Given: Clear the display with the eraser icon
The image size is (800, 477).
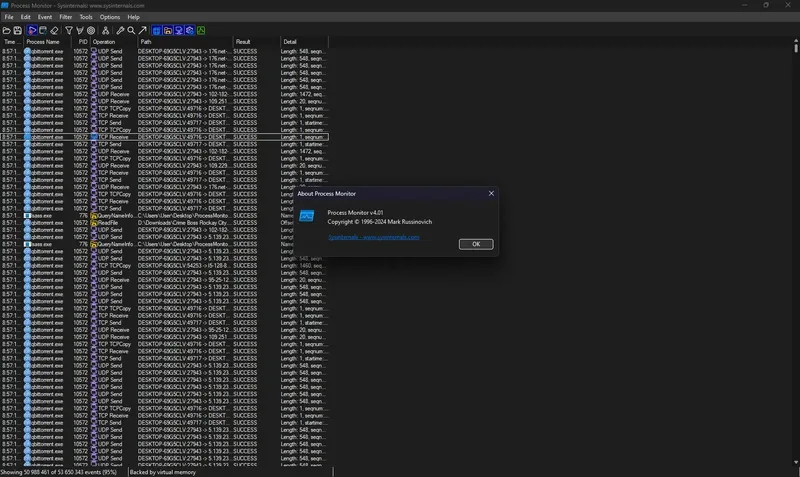Looking at the screenshot, I should tap(54, 31).
